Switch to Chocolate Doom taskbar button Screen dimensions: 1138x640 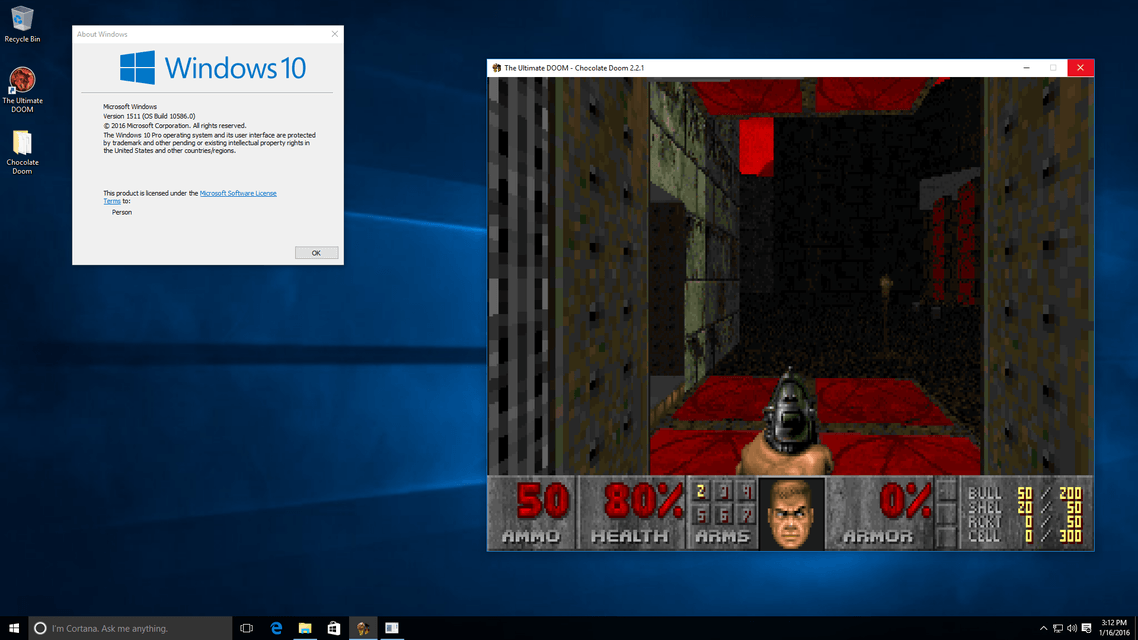coord(363,628)
